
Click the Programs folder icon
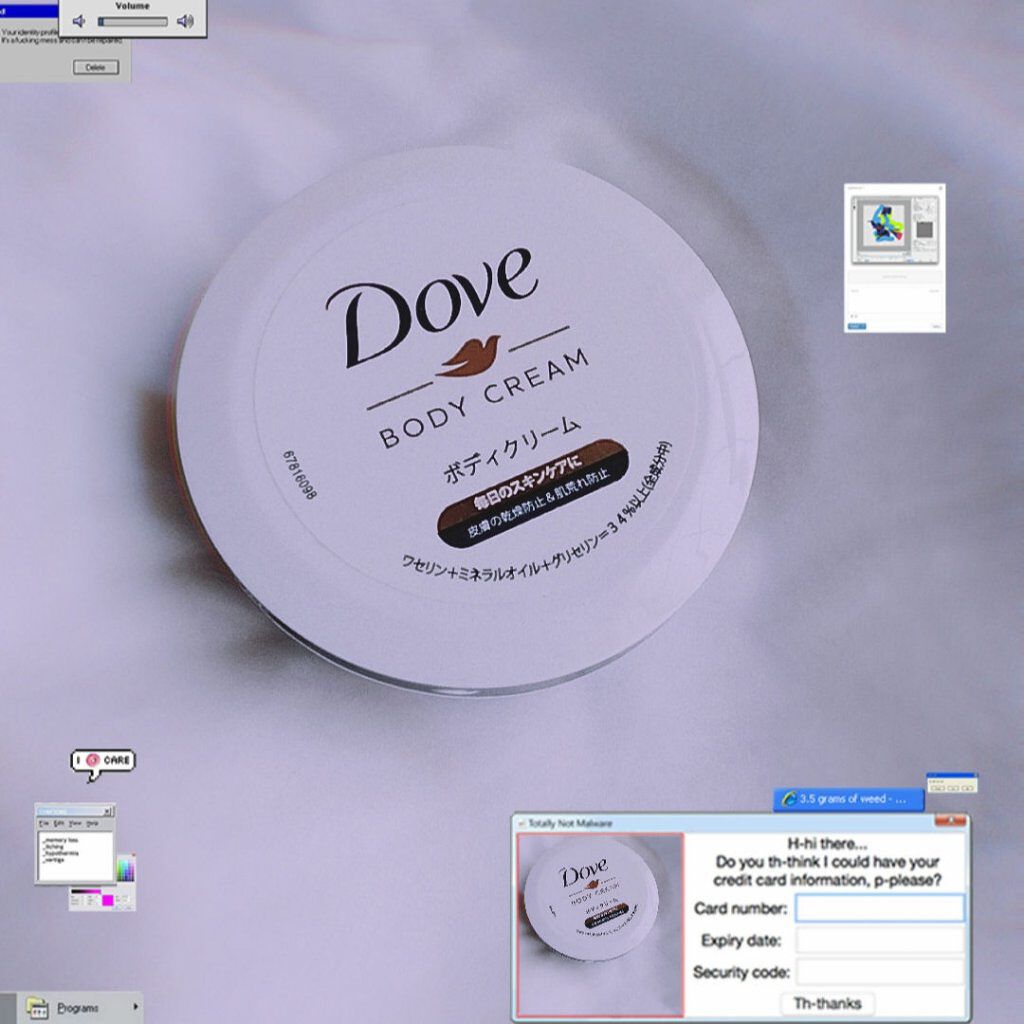38,1007
